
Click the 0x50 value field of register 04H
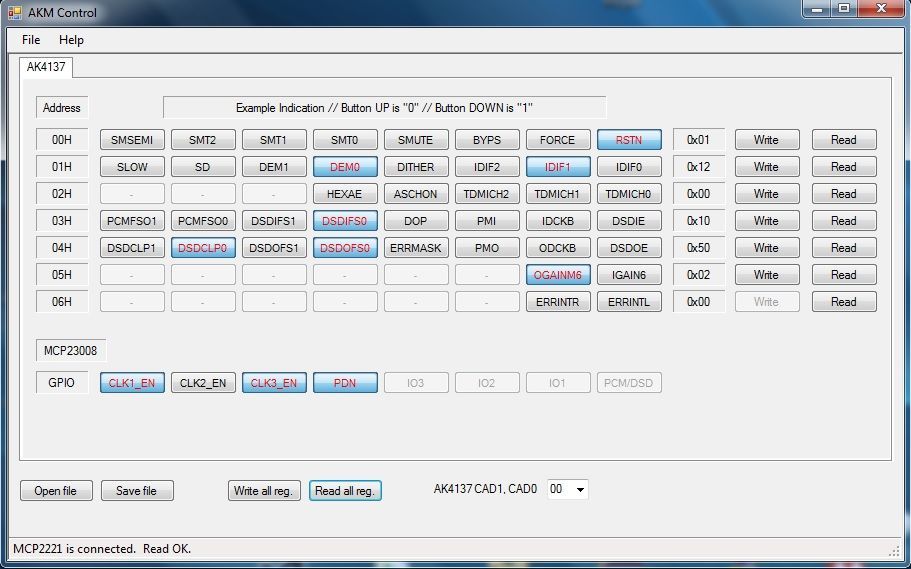(698, 248)
